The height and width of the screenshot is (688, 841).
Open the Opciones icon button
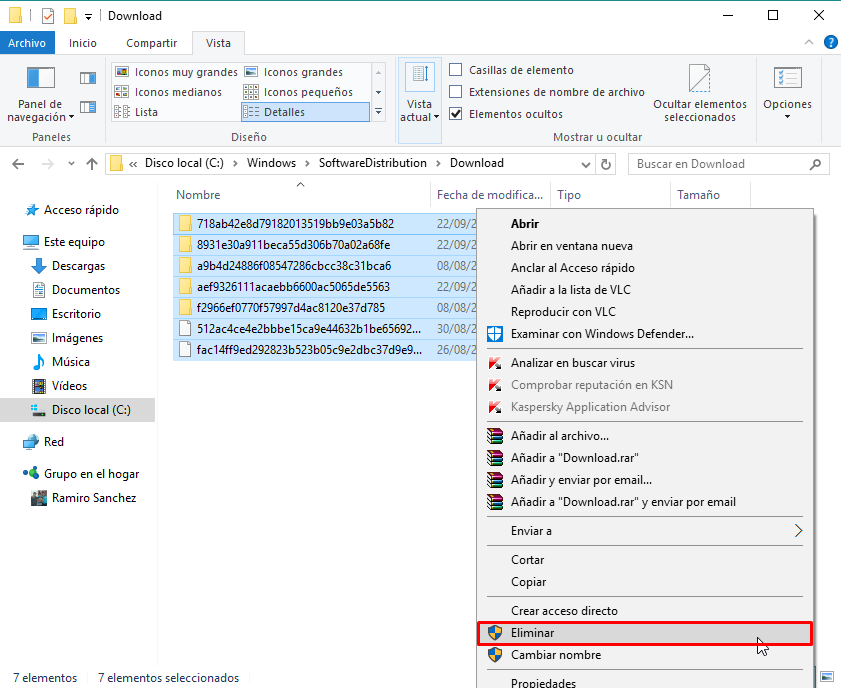click(787, 78)
